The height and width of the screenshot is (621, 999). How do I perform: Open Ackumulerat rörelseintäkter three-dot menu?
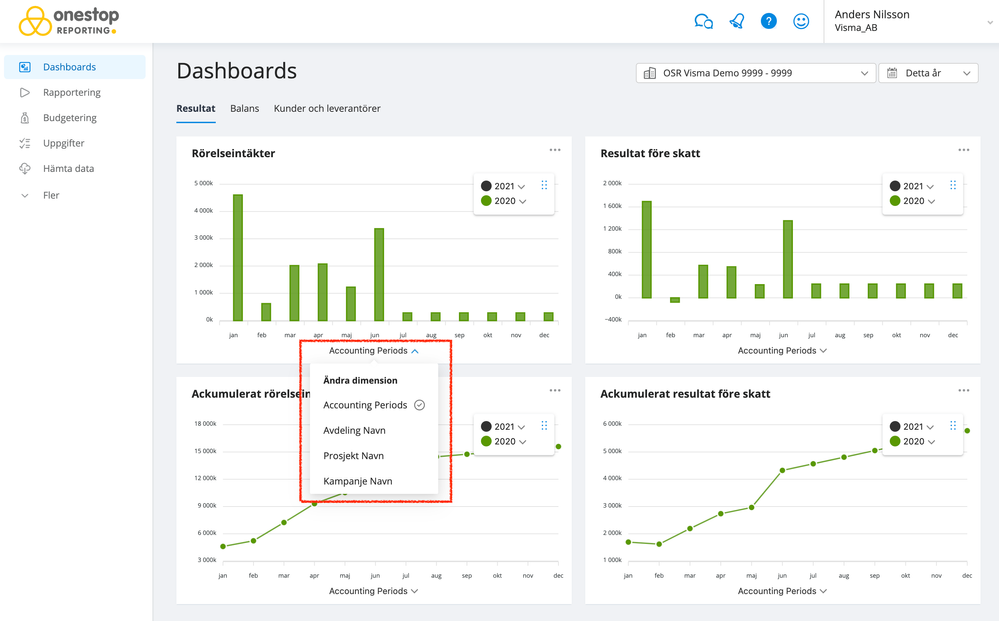555,390
